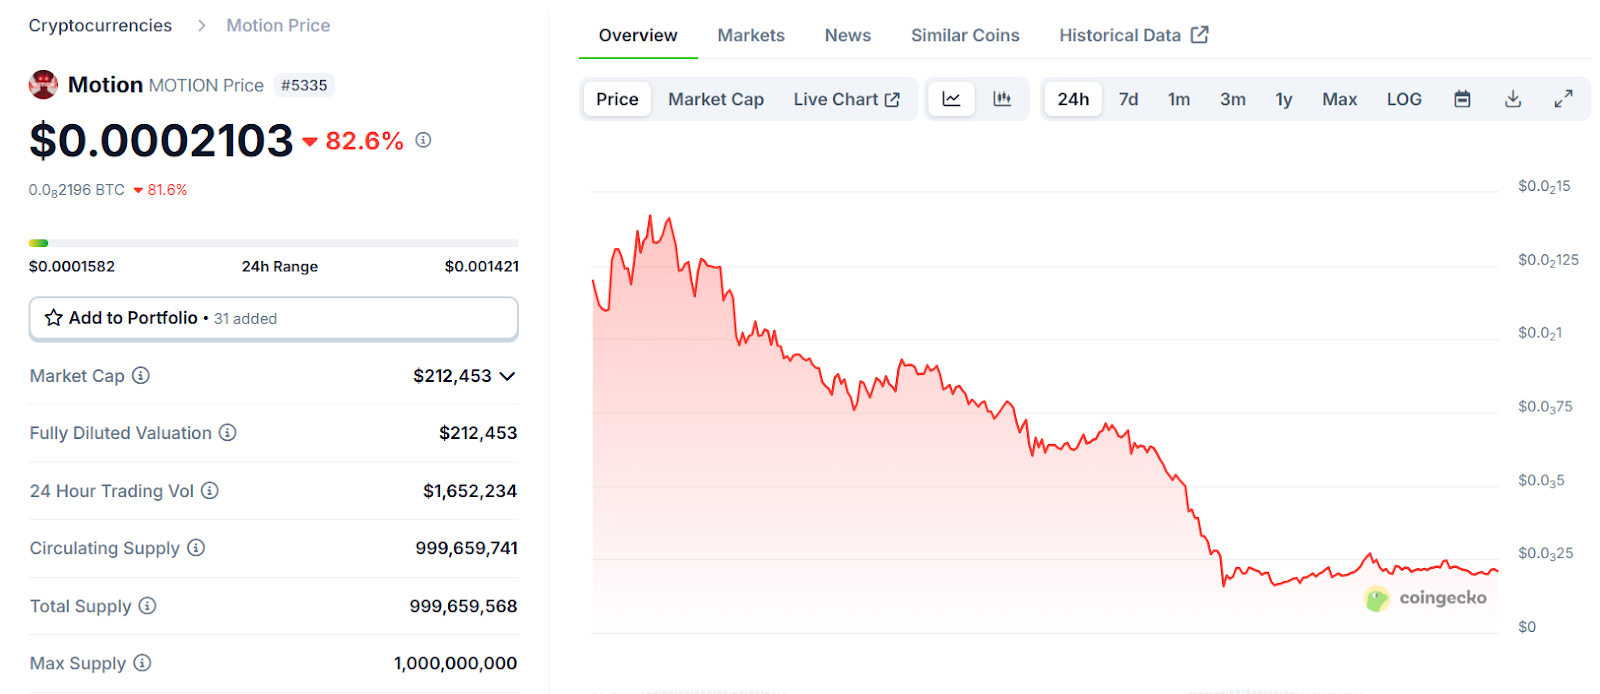Show Max Supply info icon
Image resolution: width=1600 pixels, height=694 pixels.
click(142, 663)
